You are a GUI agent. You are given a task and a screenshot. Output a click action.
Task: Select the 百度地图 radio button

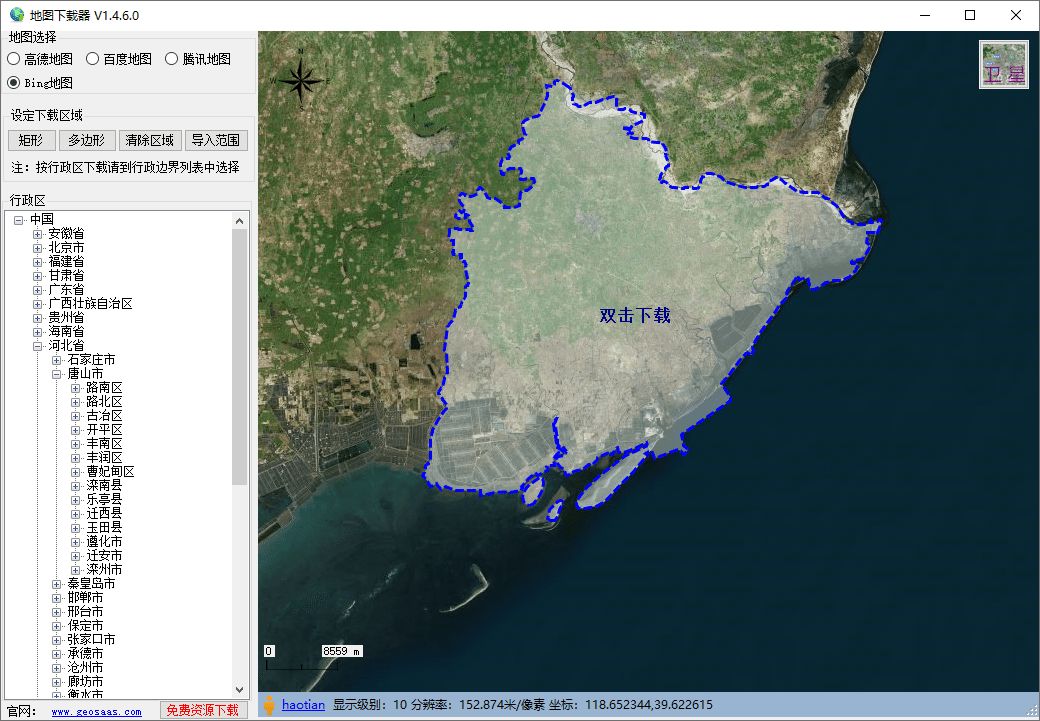tap(119, 59)
